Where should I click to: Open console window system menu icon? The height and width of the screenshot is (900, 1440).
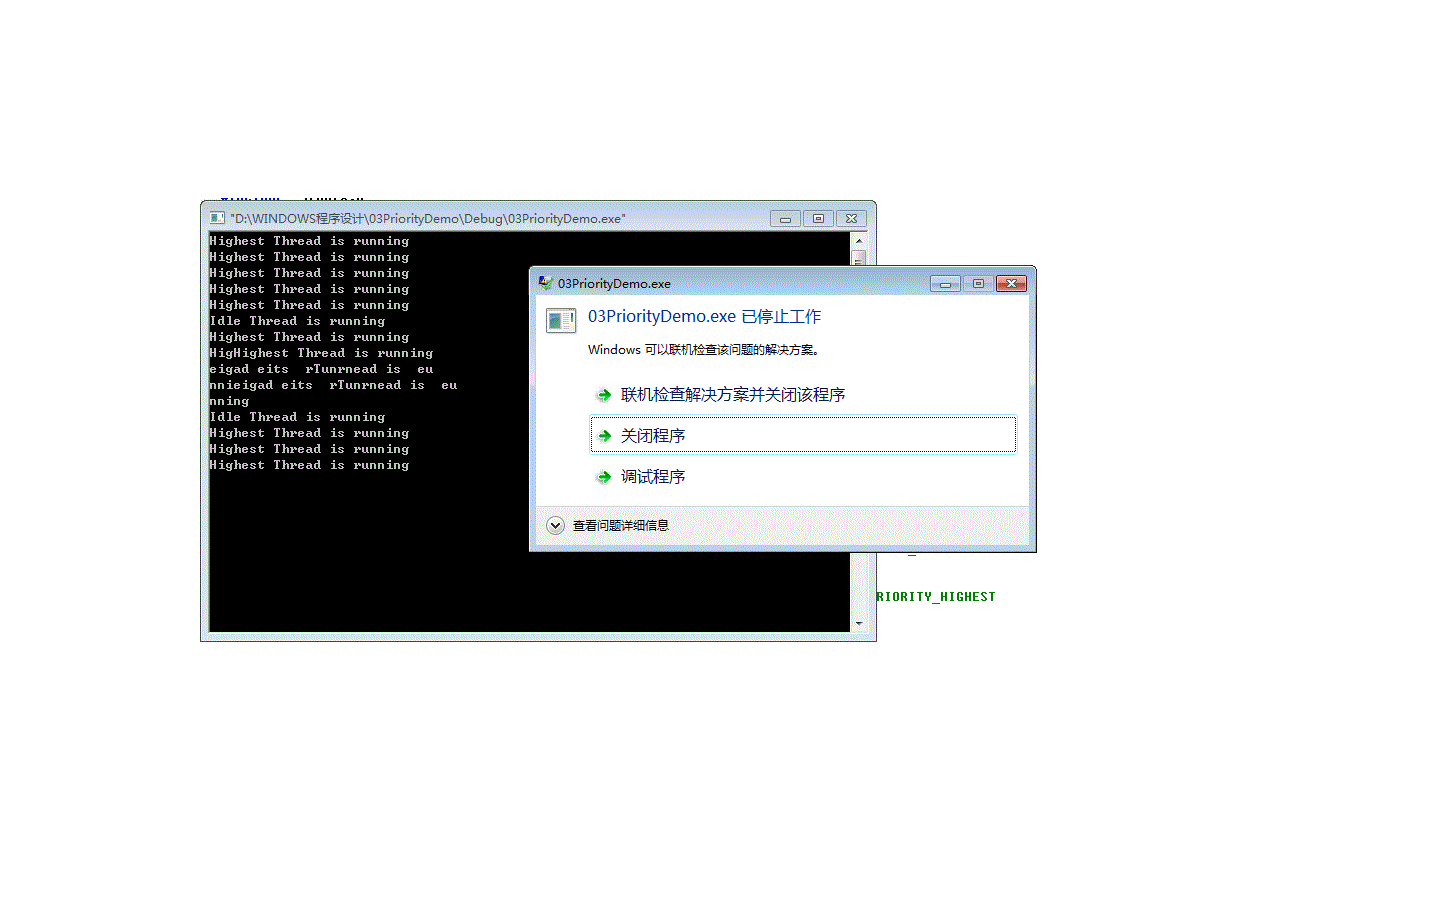[217, 218]
